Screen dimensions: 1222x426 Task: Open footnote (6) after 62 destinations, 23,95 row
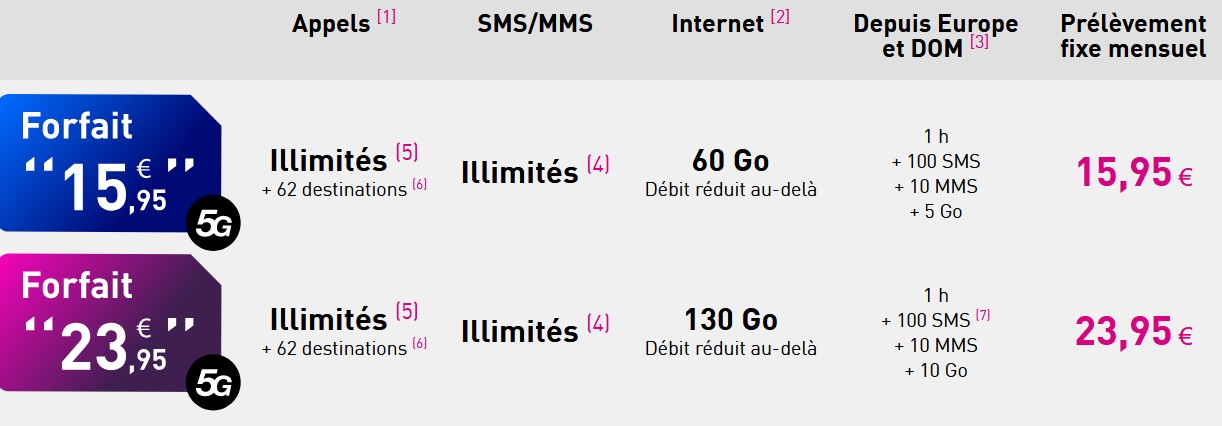419,343
